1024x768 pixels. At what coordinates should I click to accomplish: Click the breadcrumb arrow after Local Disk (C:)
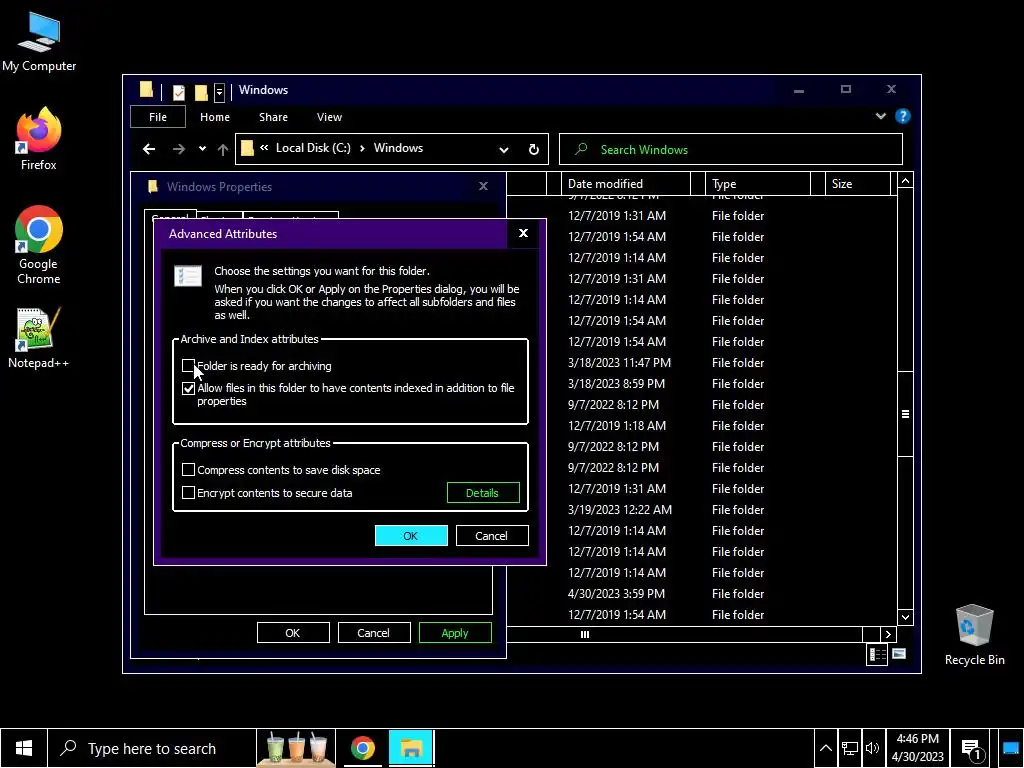362,148
